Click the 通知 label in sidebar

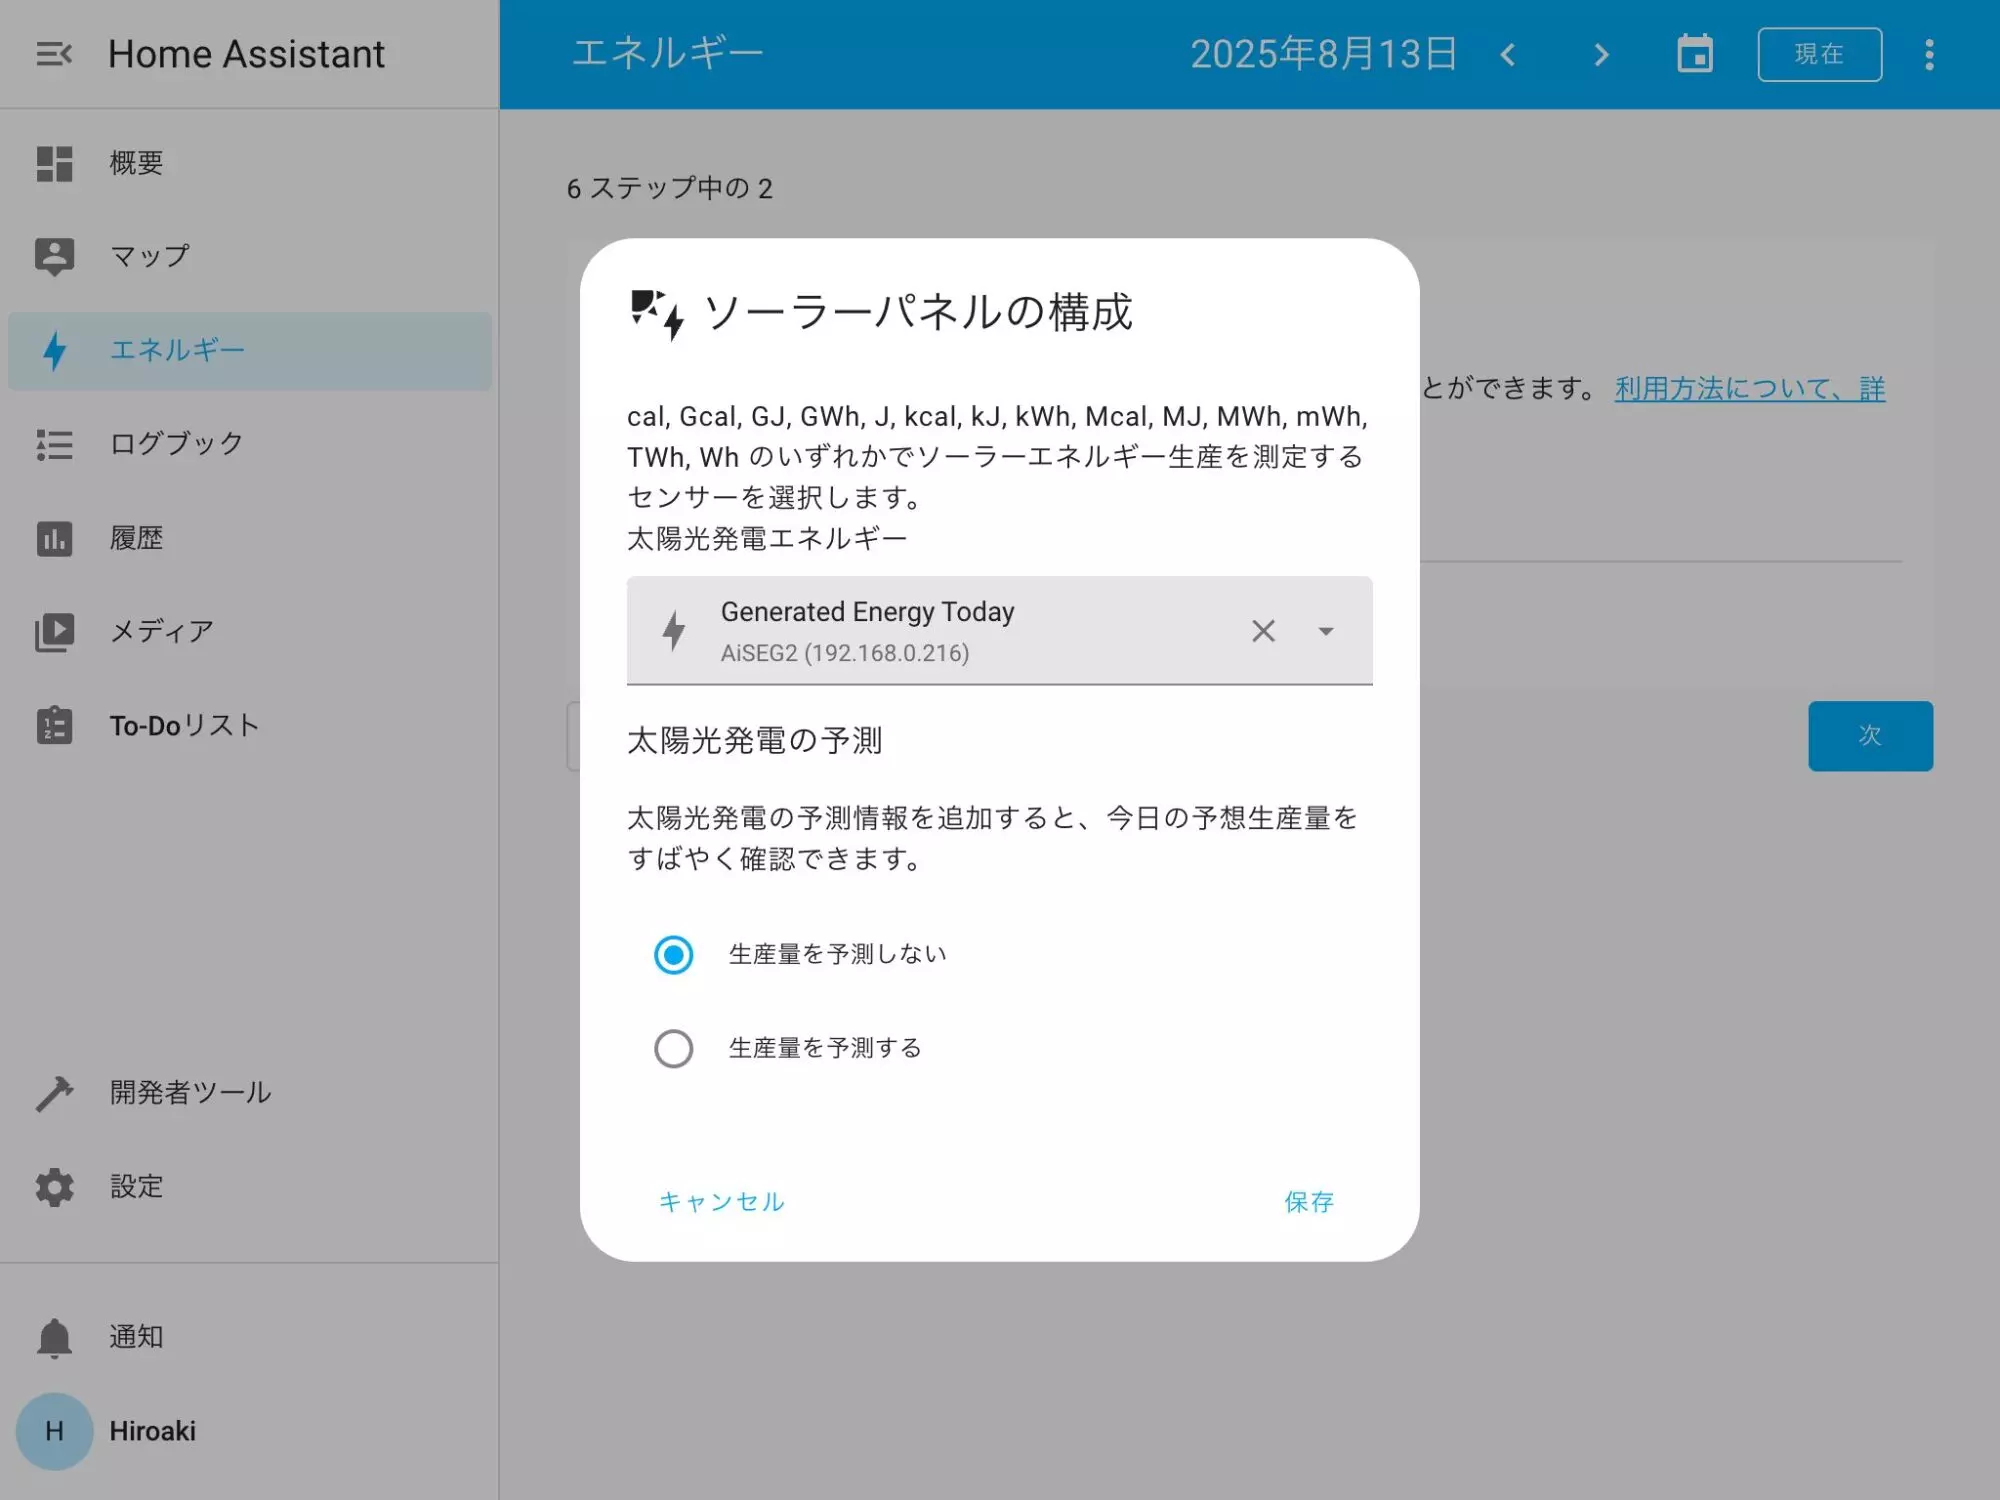pyautogui.click(x=136, y=1337)
